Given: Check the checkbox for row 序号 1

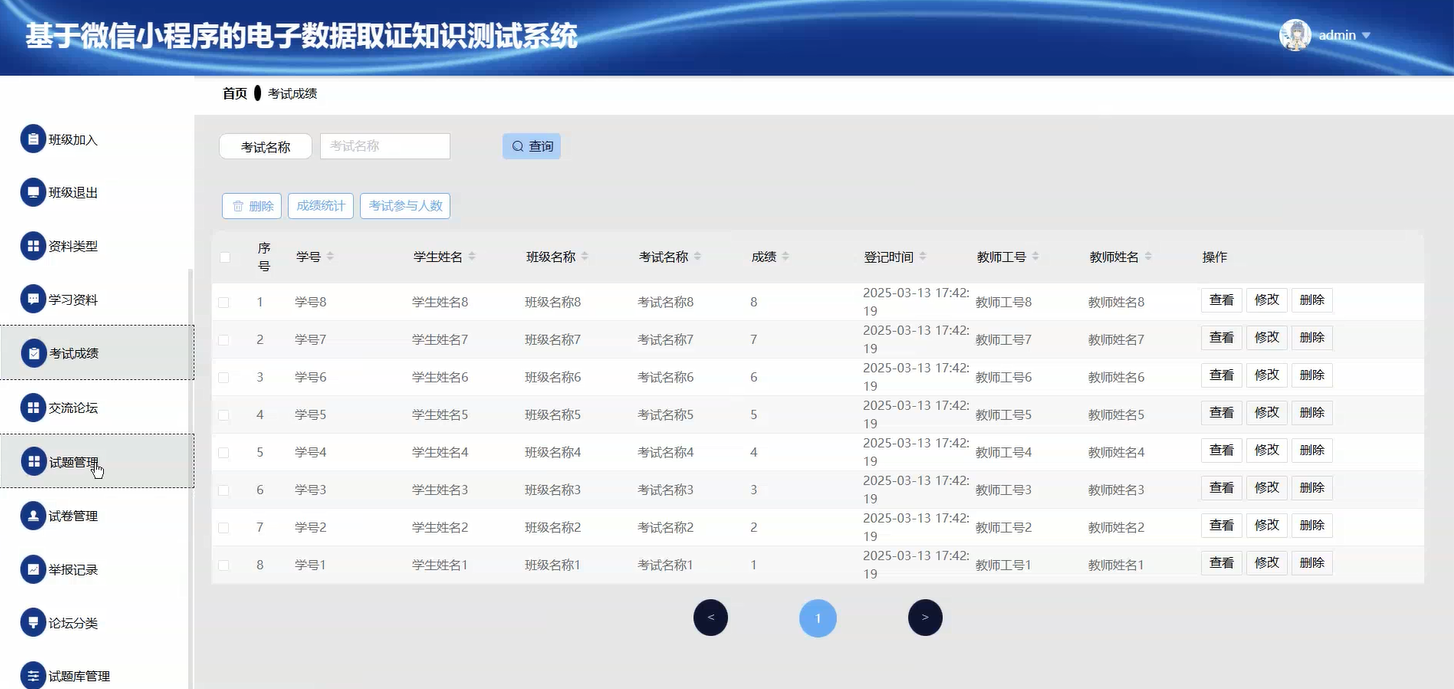Looking at the screenshot, I should (224, 301).
